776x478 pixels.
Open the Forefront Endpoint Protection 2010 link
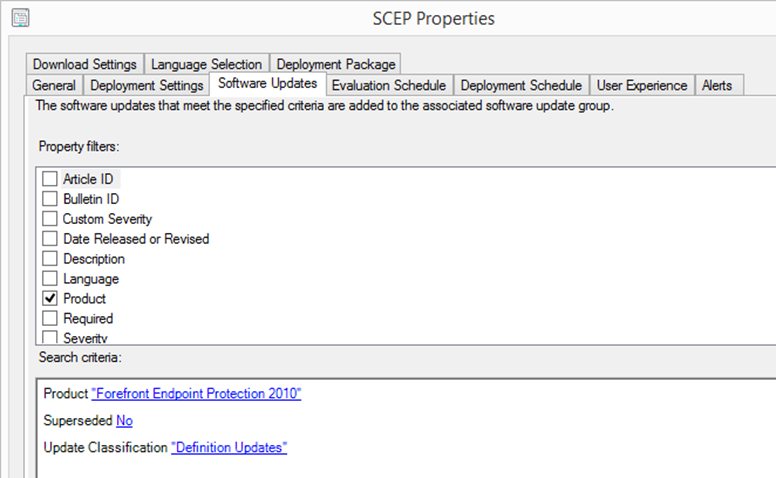tap(196, 393)
